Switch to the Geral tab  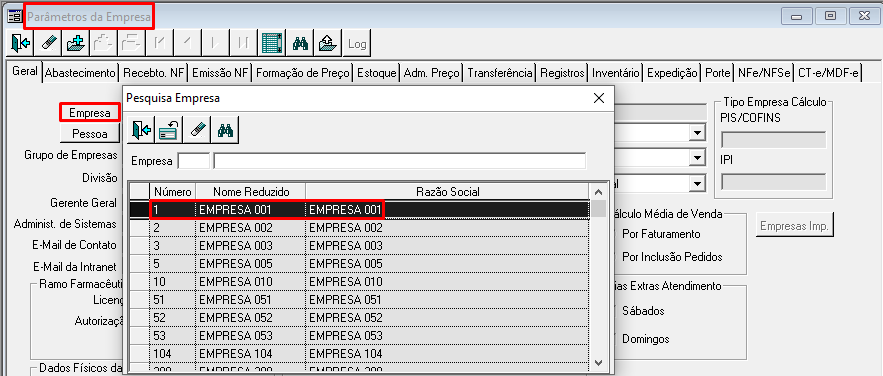pyautogui.click(x=25, y=72)
